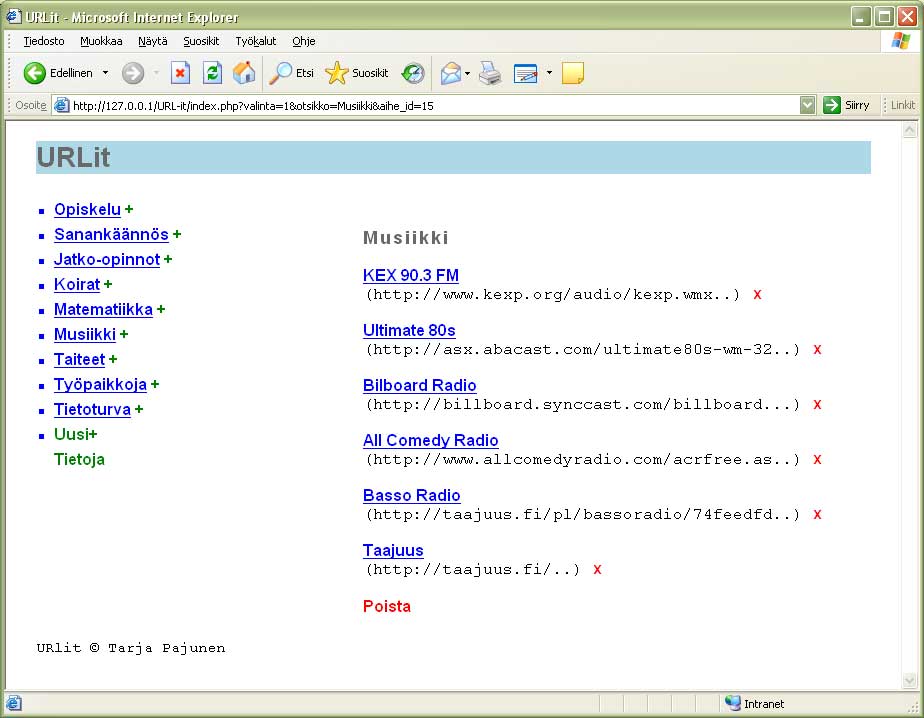Click the Edellinen back arrow icon

click(34, 73)
